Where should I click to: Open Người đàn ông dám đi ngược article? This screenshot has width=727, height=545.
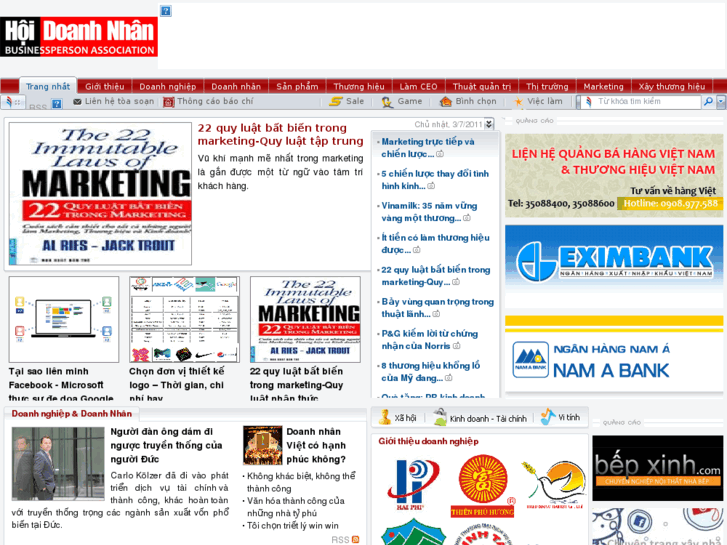(x=166, y=445)
